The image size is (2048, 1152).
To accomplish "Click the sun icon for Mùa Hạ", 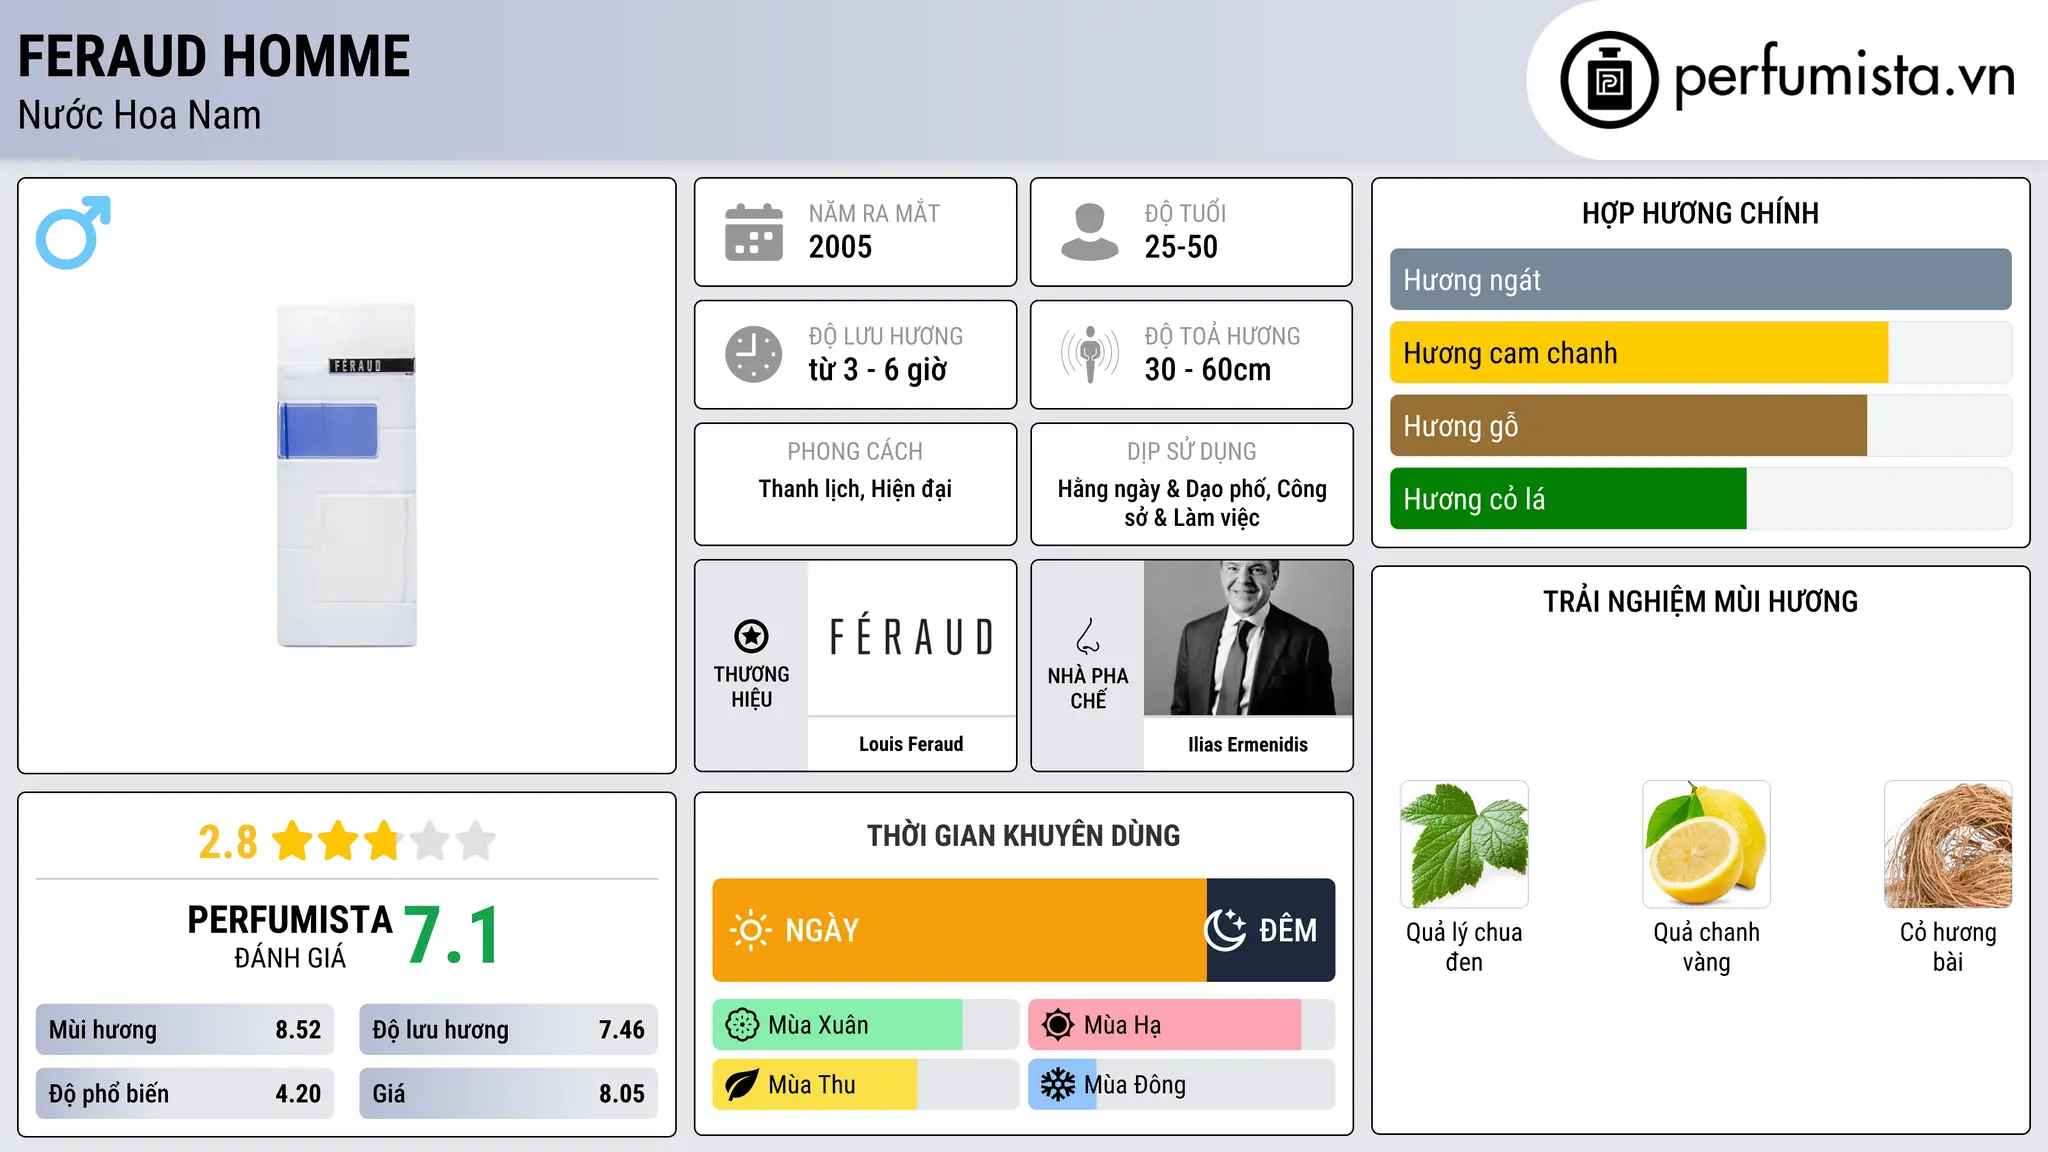I will coord(1058,1025).
